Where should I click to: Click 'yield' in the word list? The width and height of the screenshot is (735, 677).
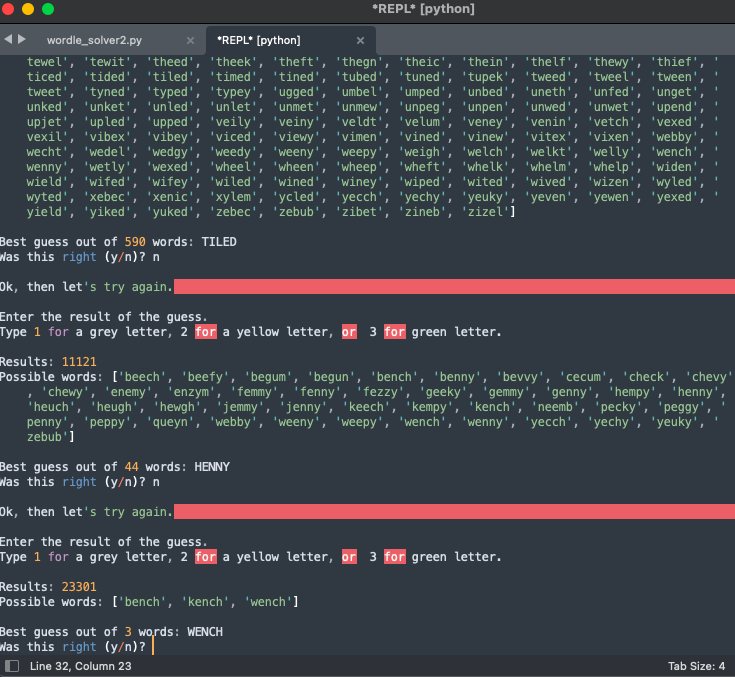point(44,212)
